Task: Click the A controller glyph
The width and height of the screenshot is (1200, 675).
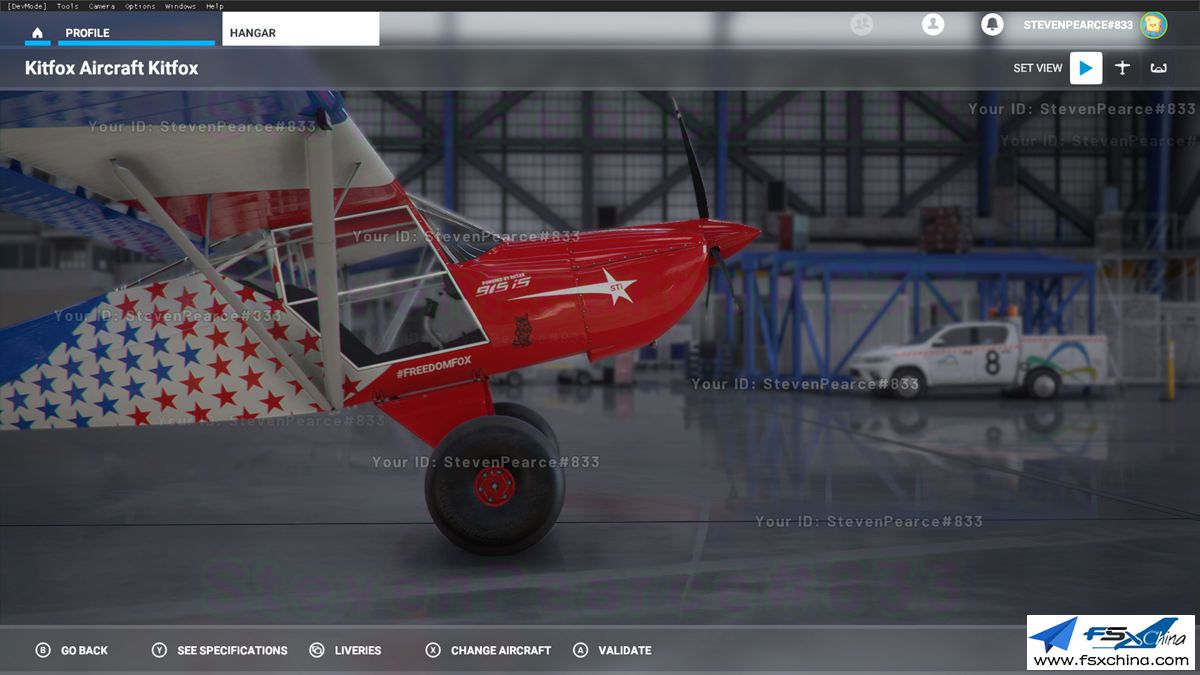Action: coord(581,650)
